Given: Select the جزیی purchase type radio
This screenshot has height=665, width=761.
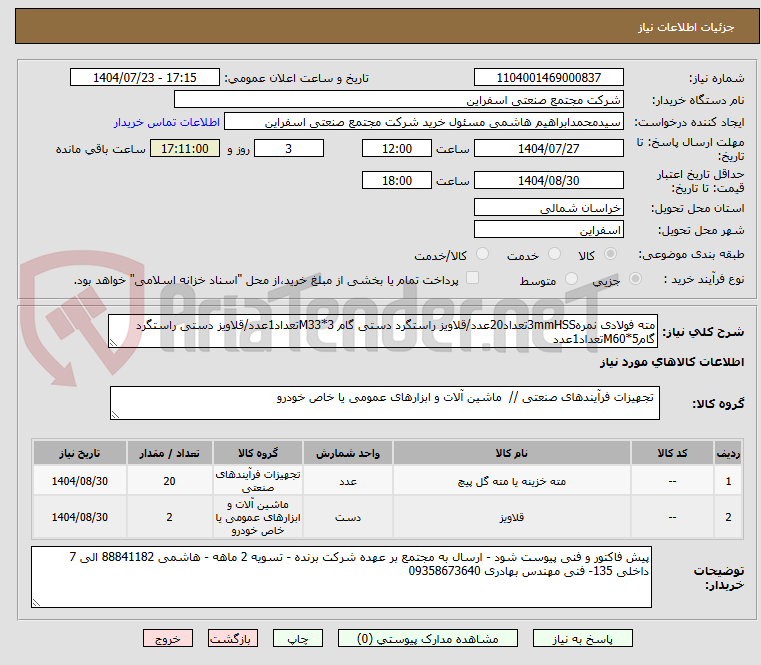Looking at the screenshot, I should click(635, 279).
